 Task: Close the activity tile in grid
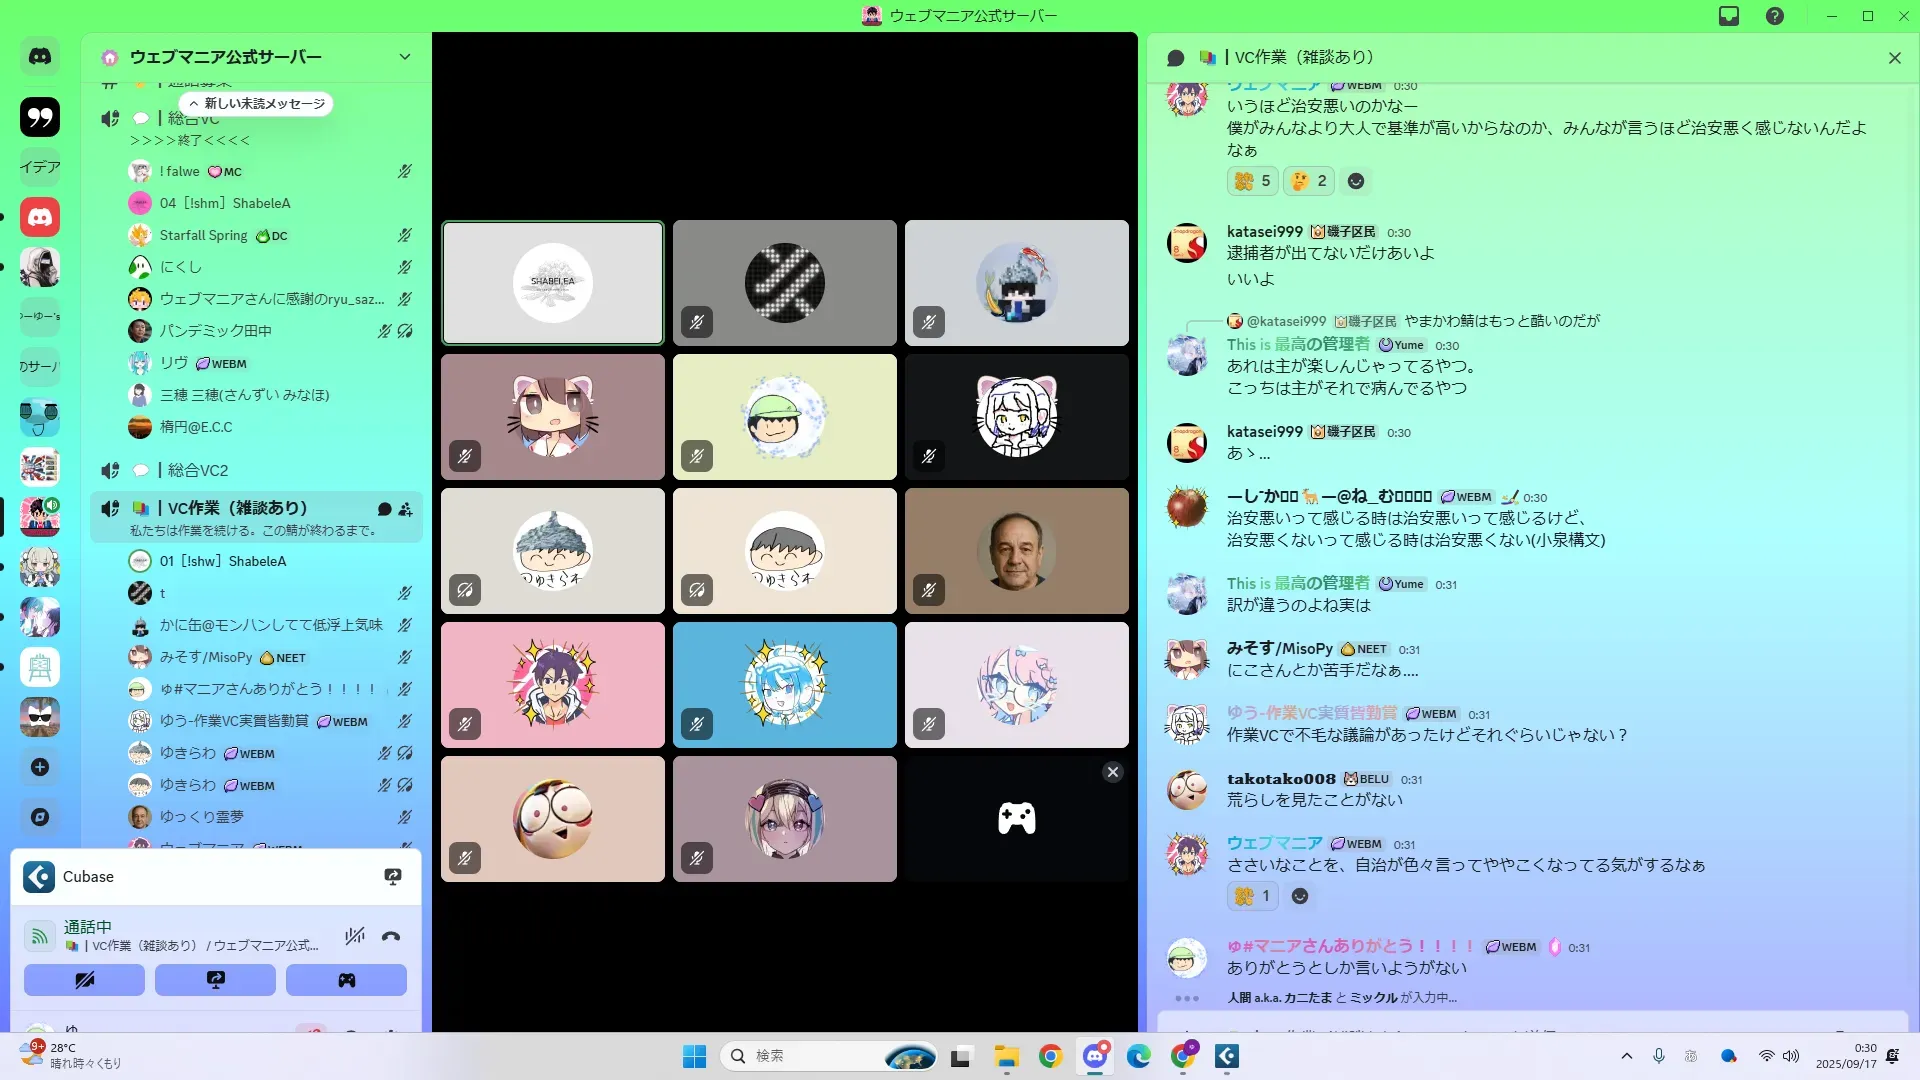(x=1113, y=772)
